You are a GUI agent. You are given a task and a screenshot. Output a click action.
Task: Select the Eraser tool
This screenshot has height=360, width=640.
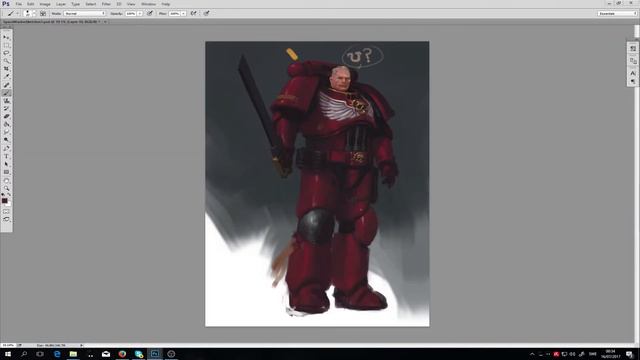click(x=6, y=117)
